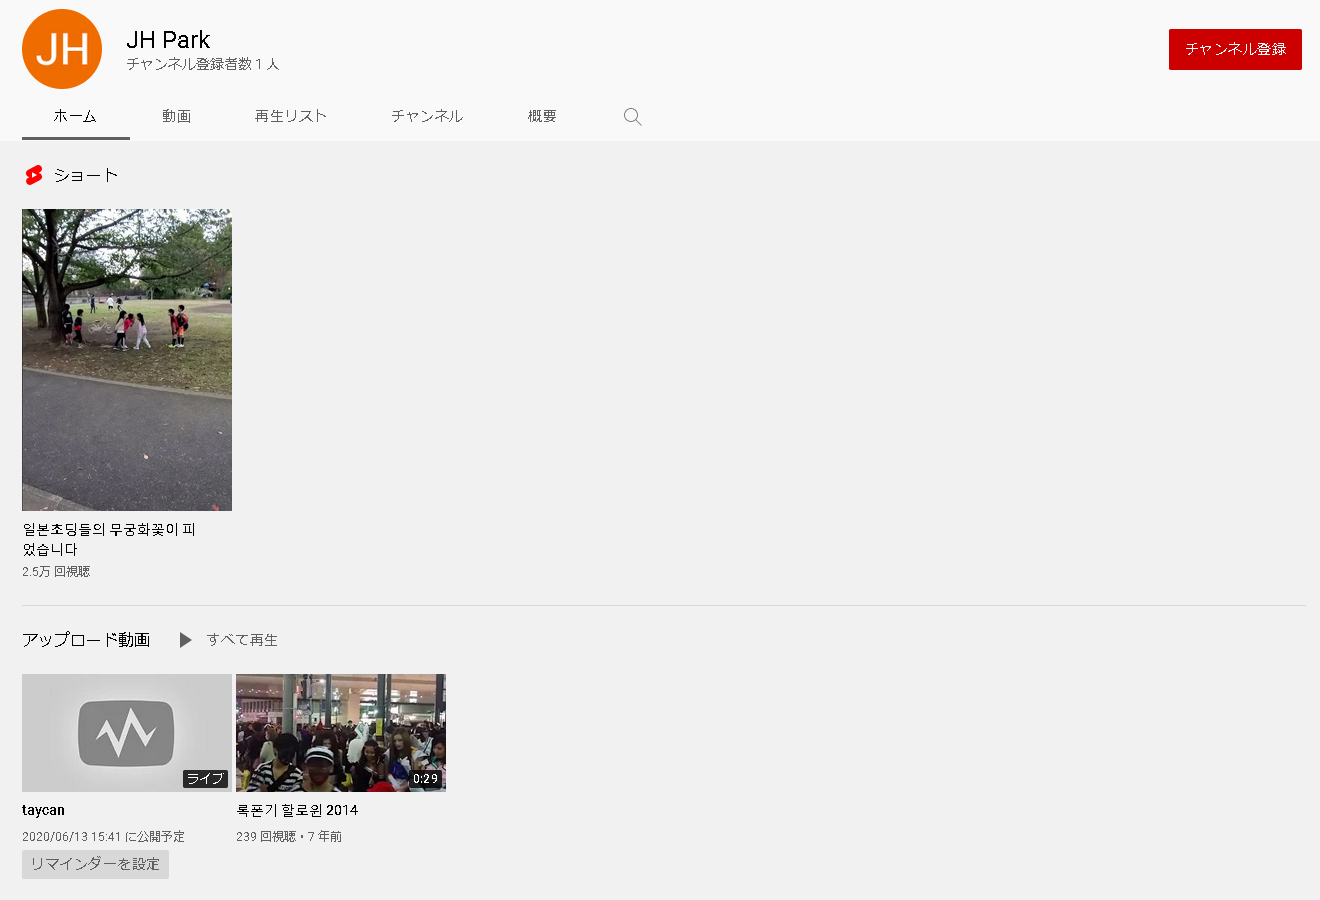The image size is (1320, 900).
Task: Click the すべて再生 link
Action: (x=241, y=640)
